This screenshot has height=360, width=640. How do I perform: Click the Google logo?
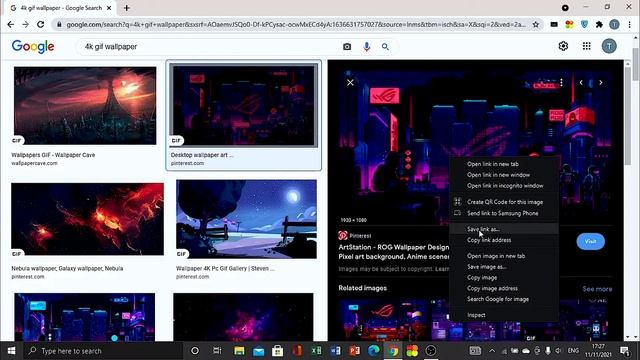[x=33, y=47]
